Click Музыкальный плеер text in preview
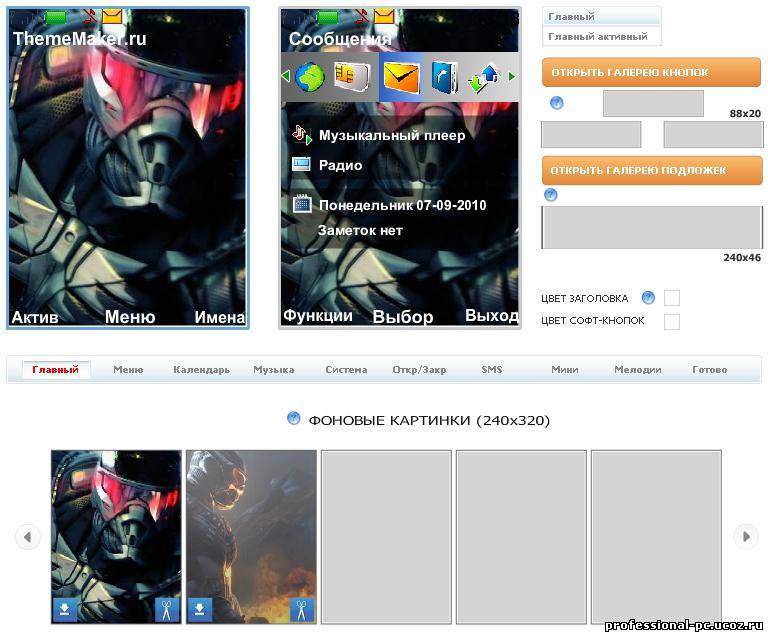This screenshot has height=635, width=768. (x=392, y=135)
